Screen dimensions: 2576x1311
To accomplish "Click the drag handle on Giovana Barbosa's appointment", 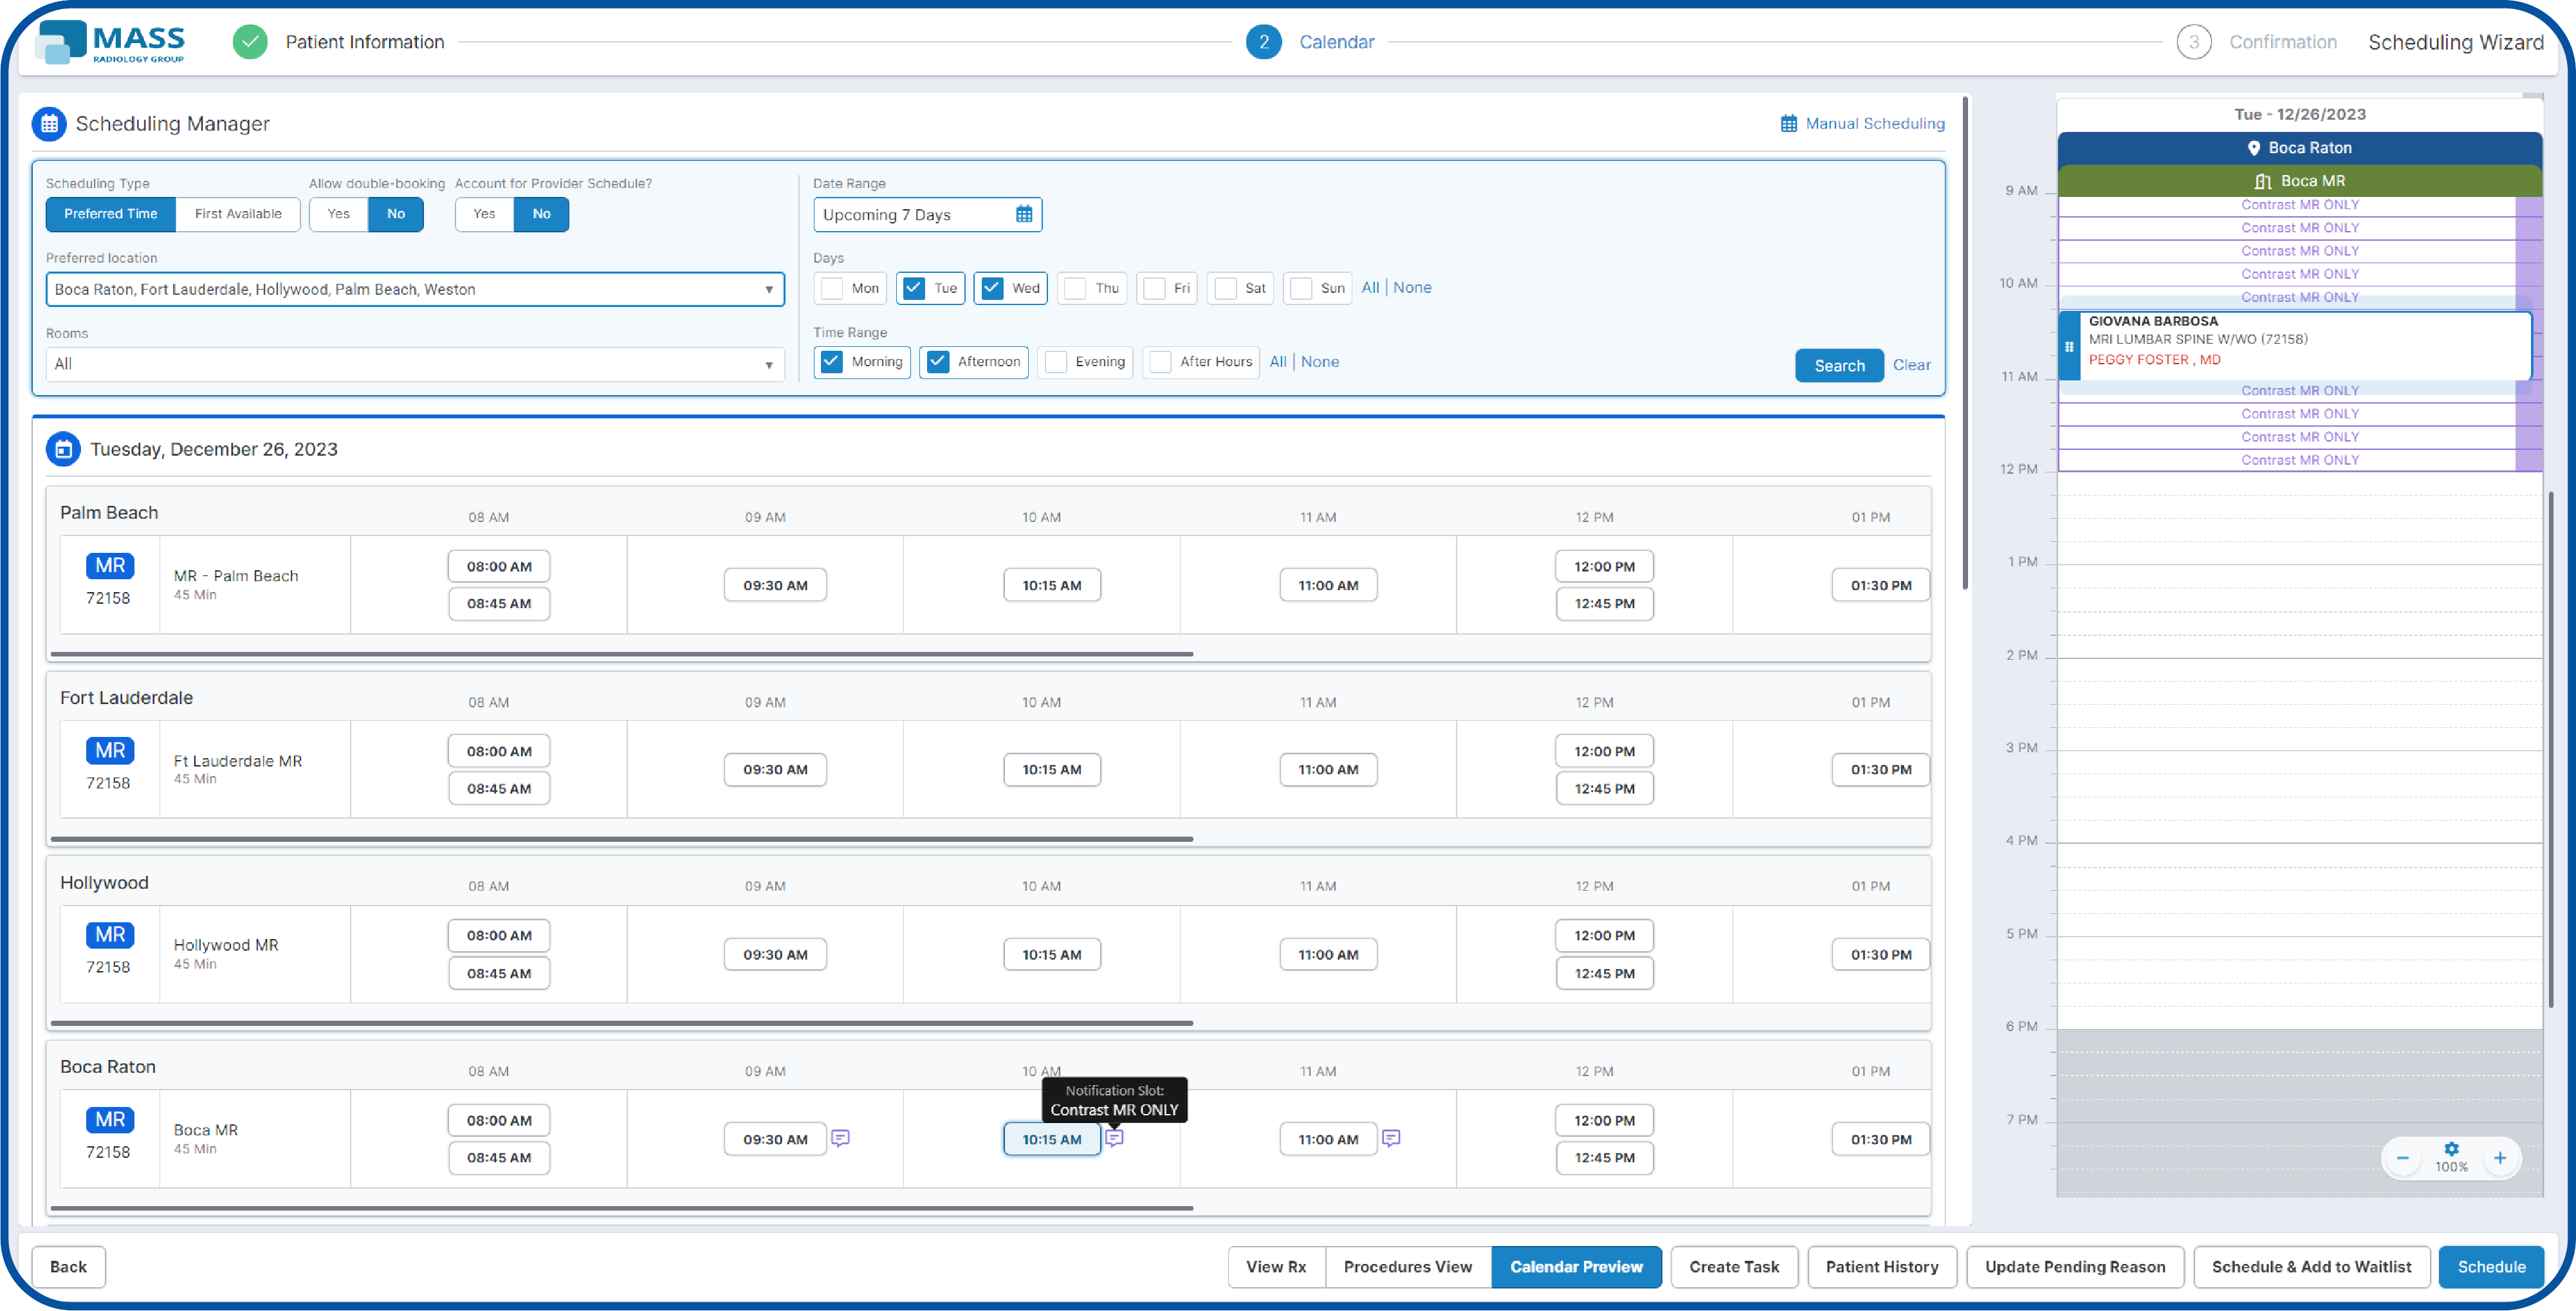I will 2069,346.
